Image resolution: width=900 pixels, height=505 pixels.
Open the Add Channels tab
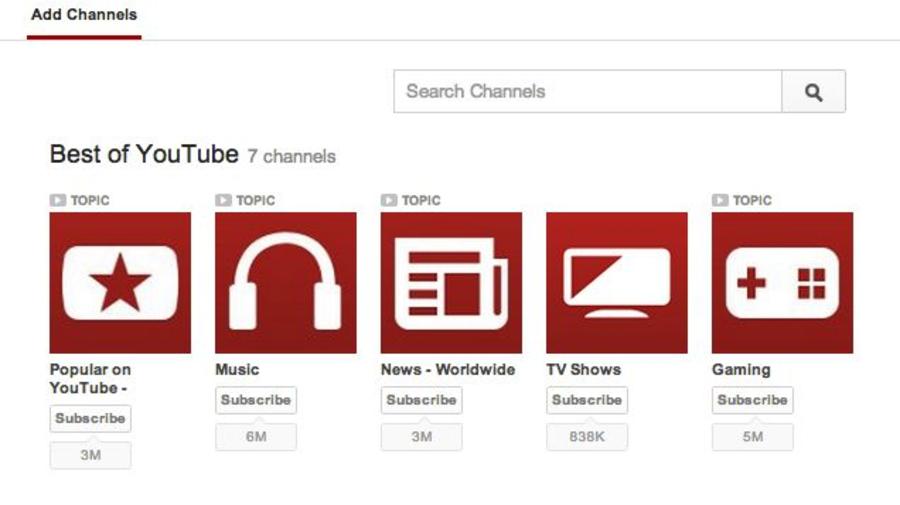(84, 15)
